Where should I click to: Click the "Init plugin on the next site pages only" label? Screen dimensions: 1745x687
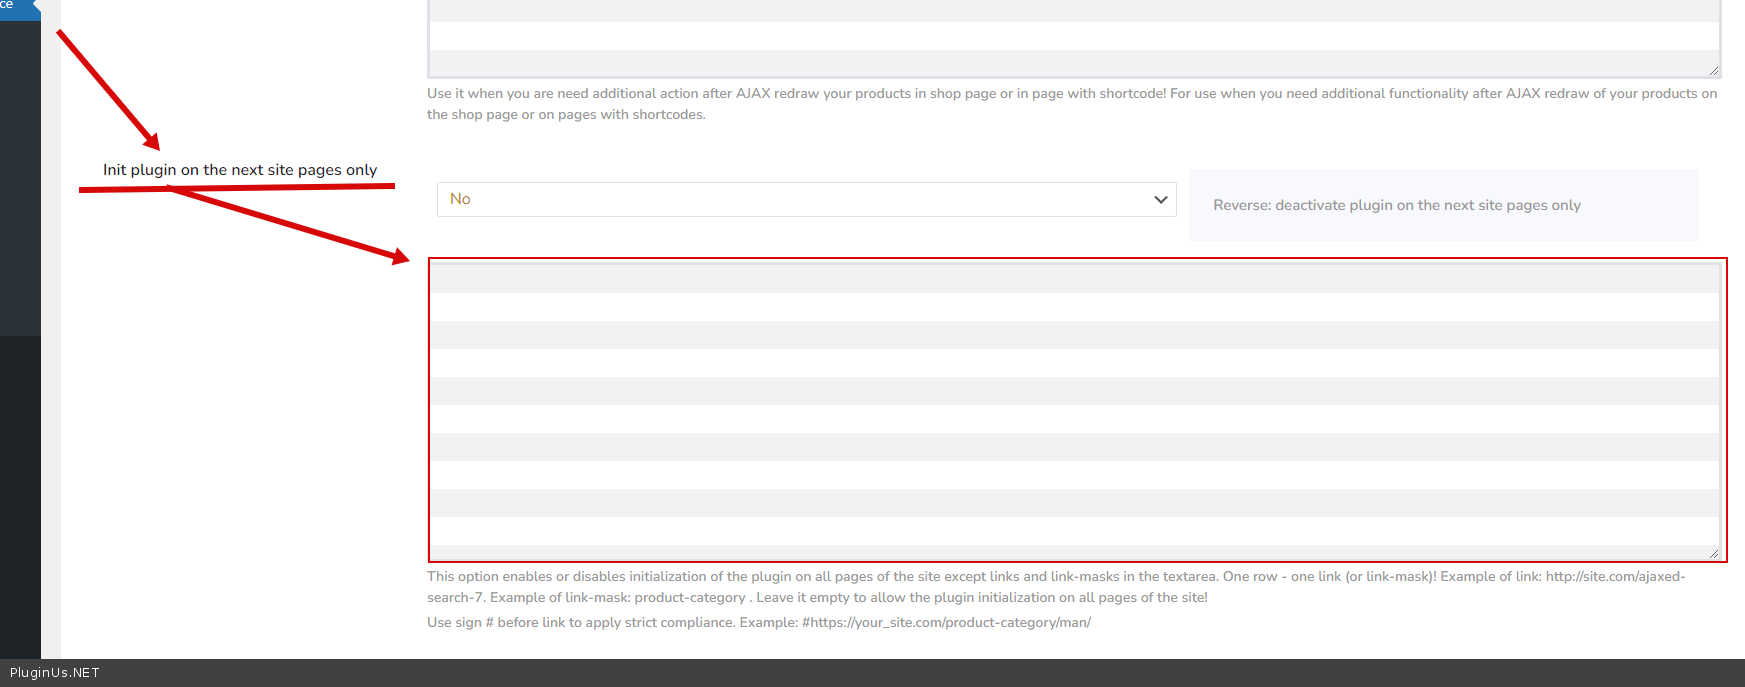pyautogui.click(x=240, y=170)
